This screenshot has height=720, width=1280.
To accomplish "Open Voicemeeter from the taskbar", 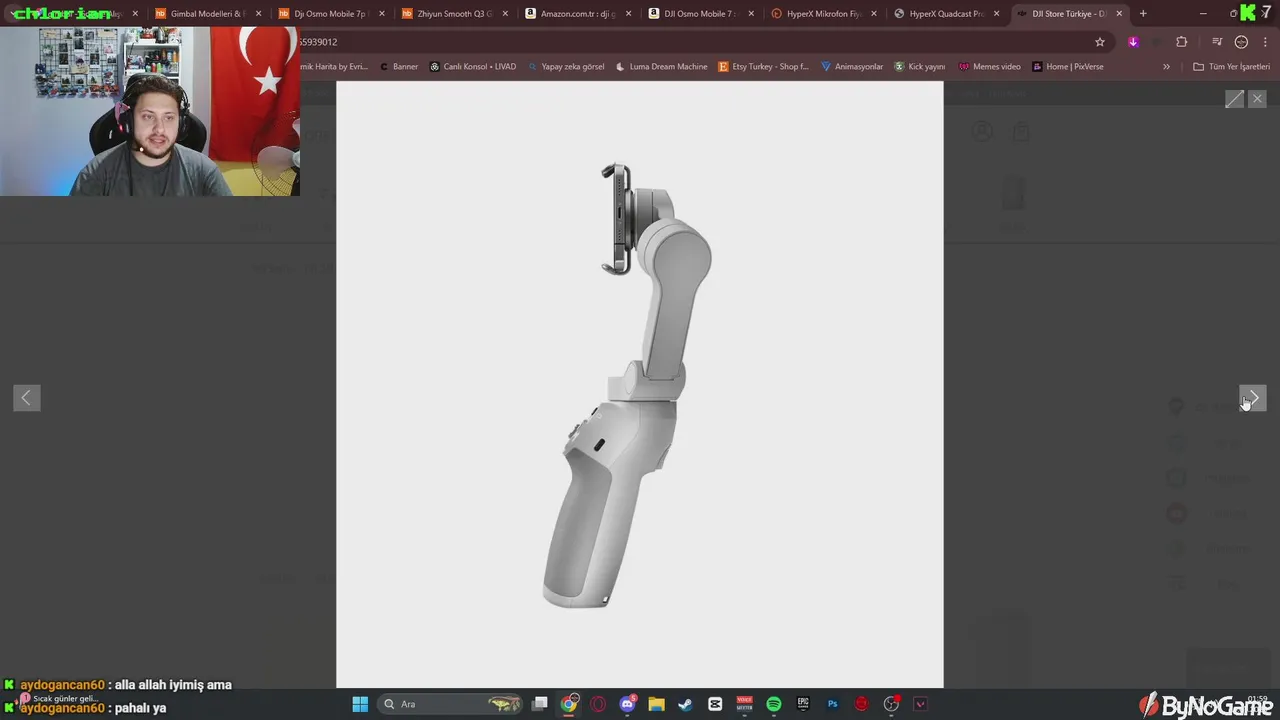I will click(x=744, y=704).
